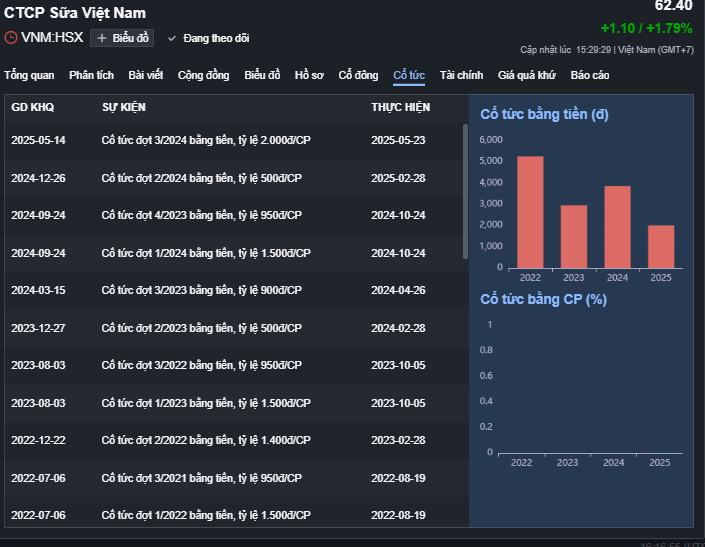Open the Giá quá khứ tab
Screen dimensions: 705x547
coord(527,76)
